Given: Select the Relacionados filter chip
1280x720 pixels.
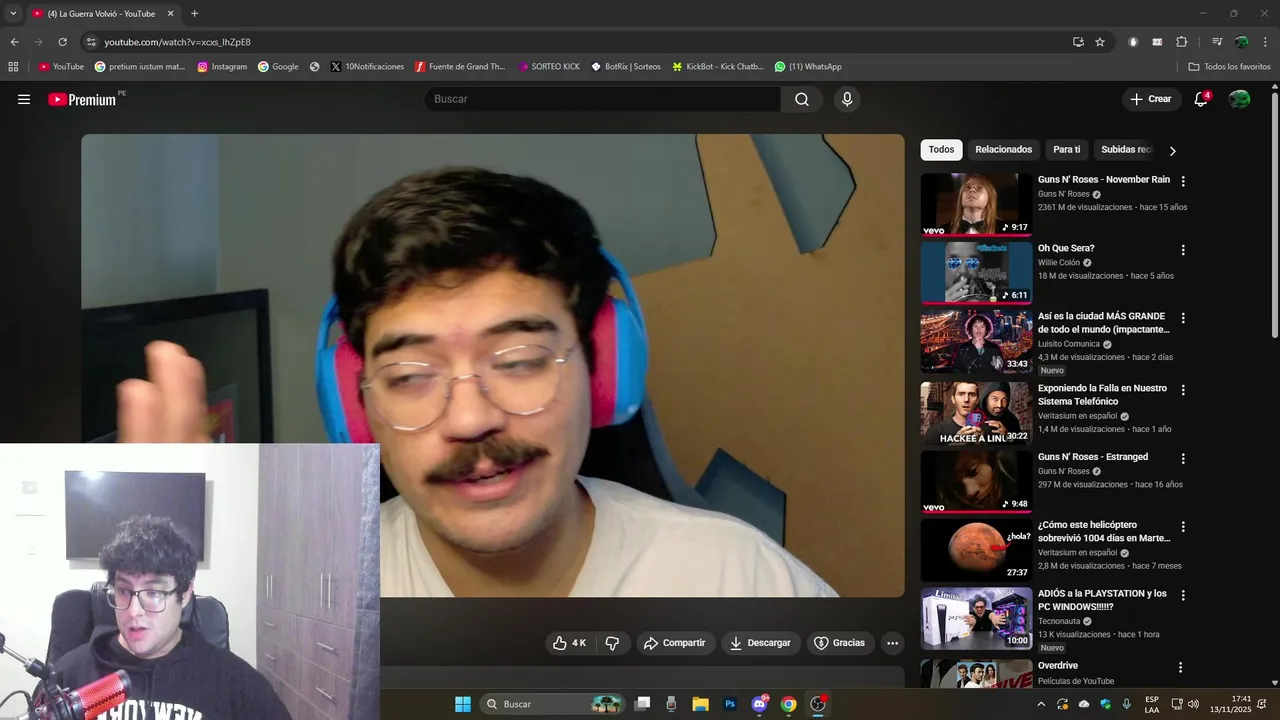Looking at the screenshot, I should click(x=1003, y=150).
